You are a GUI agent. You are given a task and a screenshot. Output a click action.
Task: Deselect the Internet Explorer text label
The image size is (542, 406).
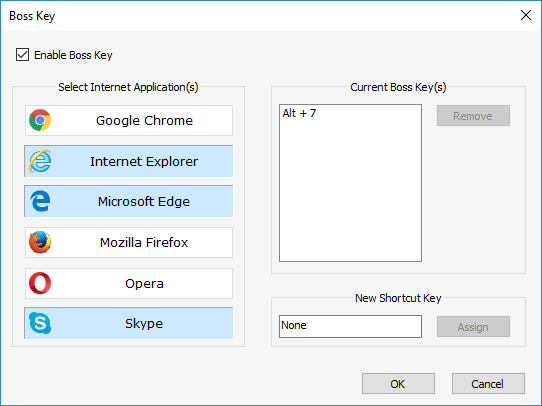[144, 161]
